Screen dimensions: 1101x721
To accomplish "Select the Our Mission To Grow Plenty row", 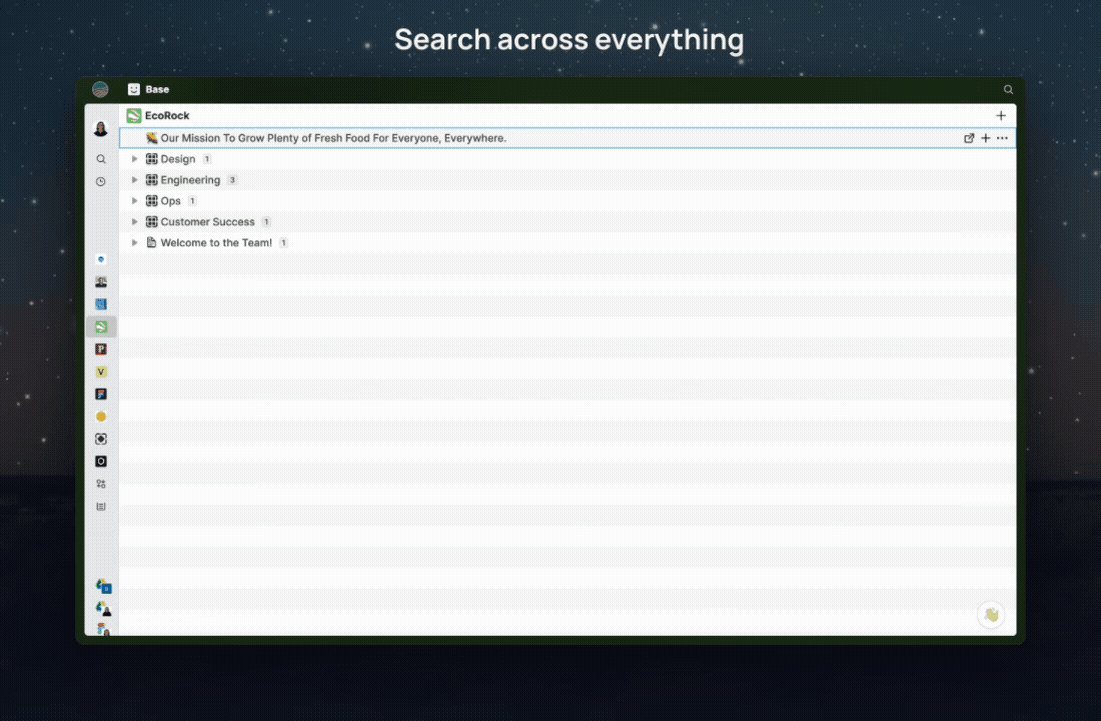I will [x=567, y=138].
